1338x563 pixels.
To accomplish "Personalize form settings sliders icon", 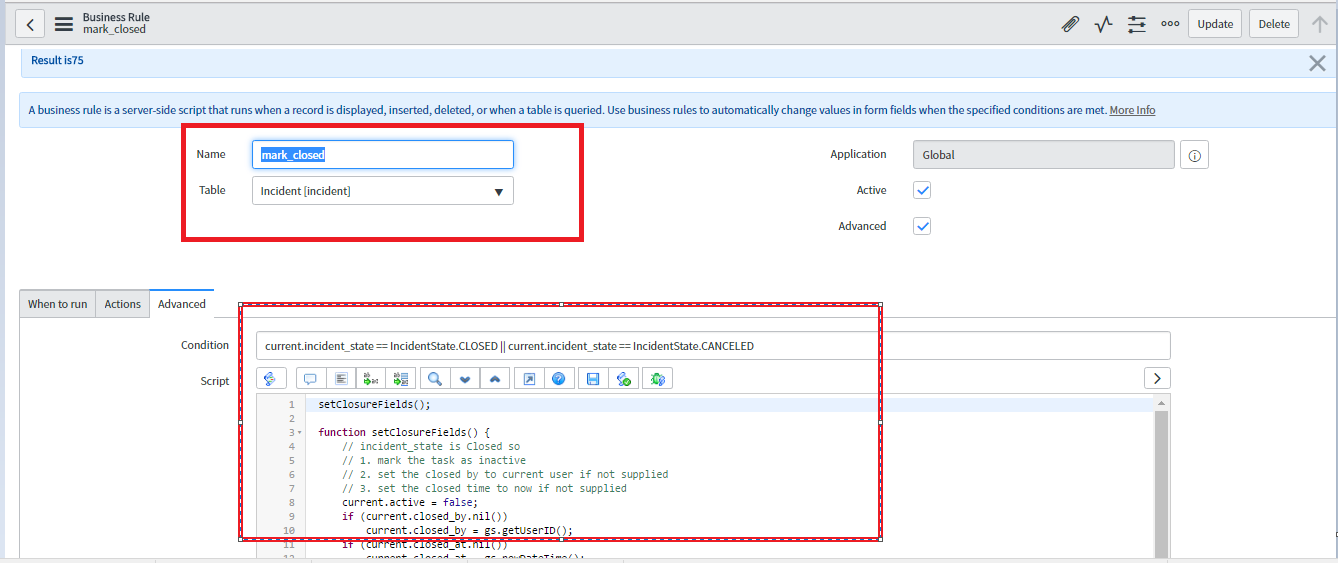I will click(x=1137, y=24).
